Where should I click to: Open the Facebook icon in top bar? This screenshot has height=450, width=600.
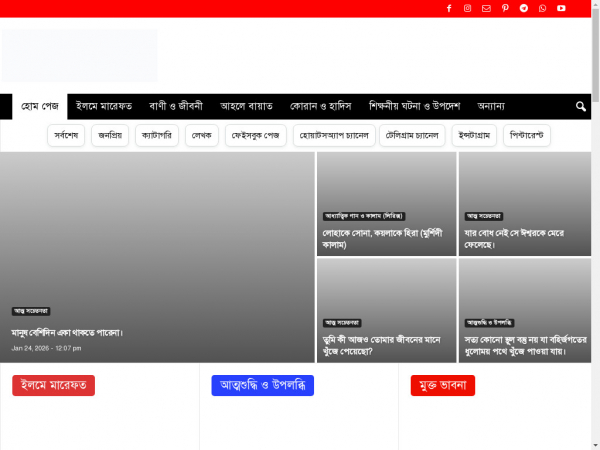(449, 9)
